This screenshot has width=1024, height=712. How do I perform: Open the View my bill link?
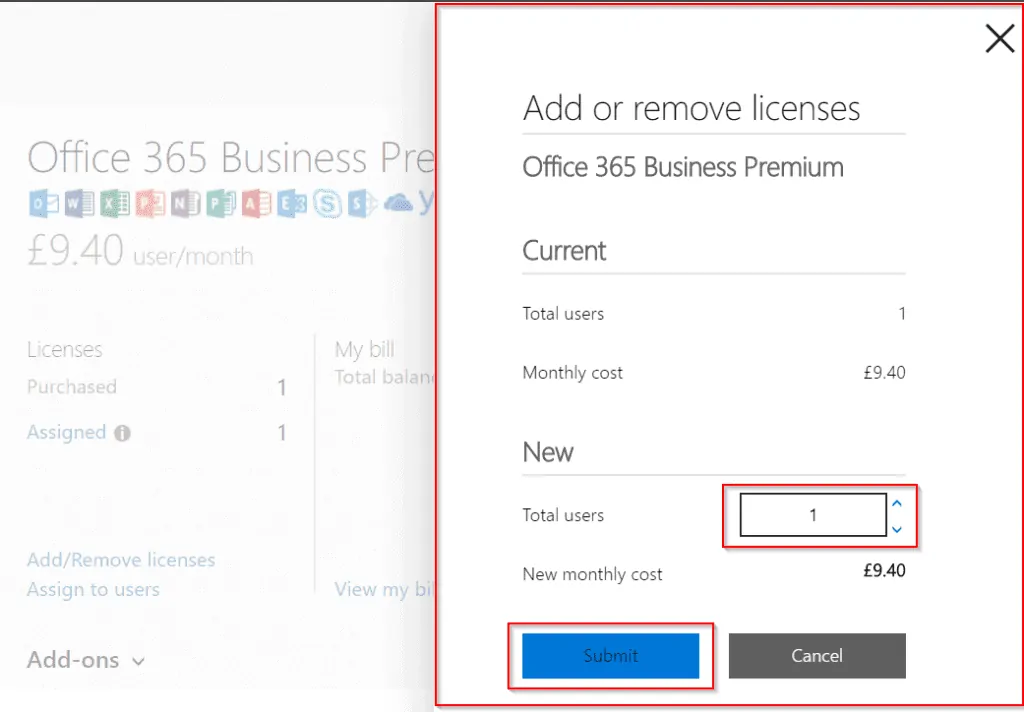[x=384, y=589]
